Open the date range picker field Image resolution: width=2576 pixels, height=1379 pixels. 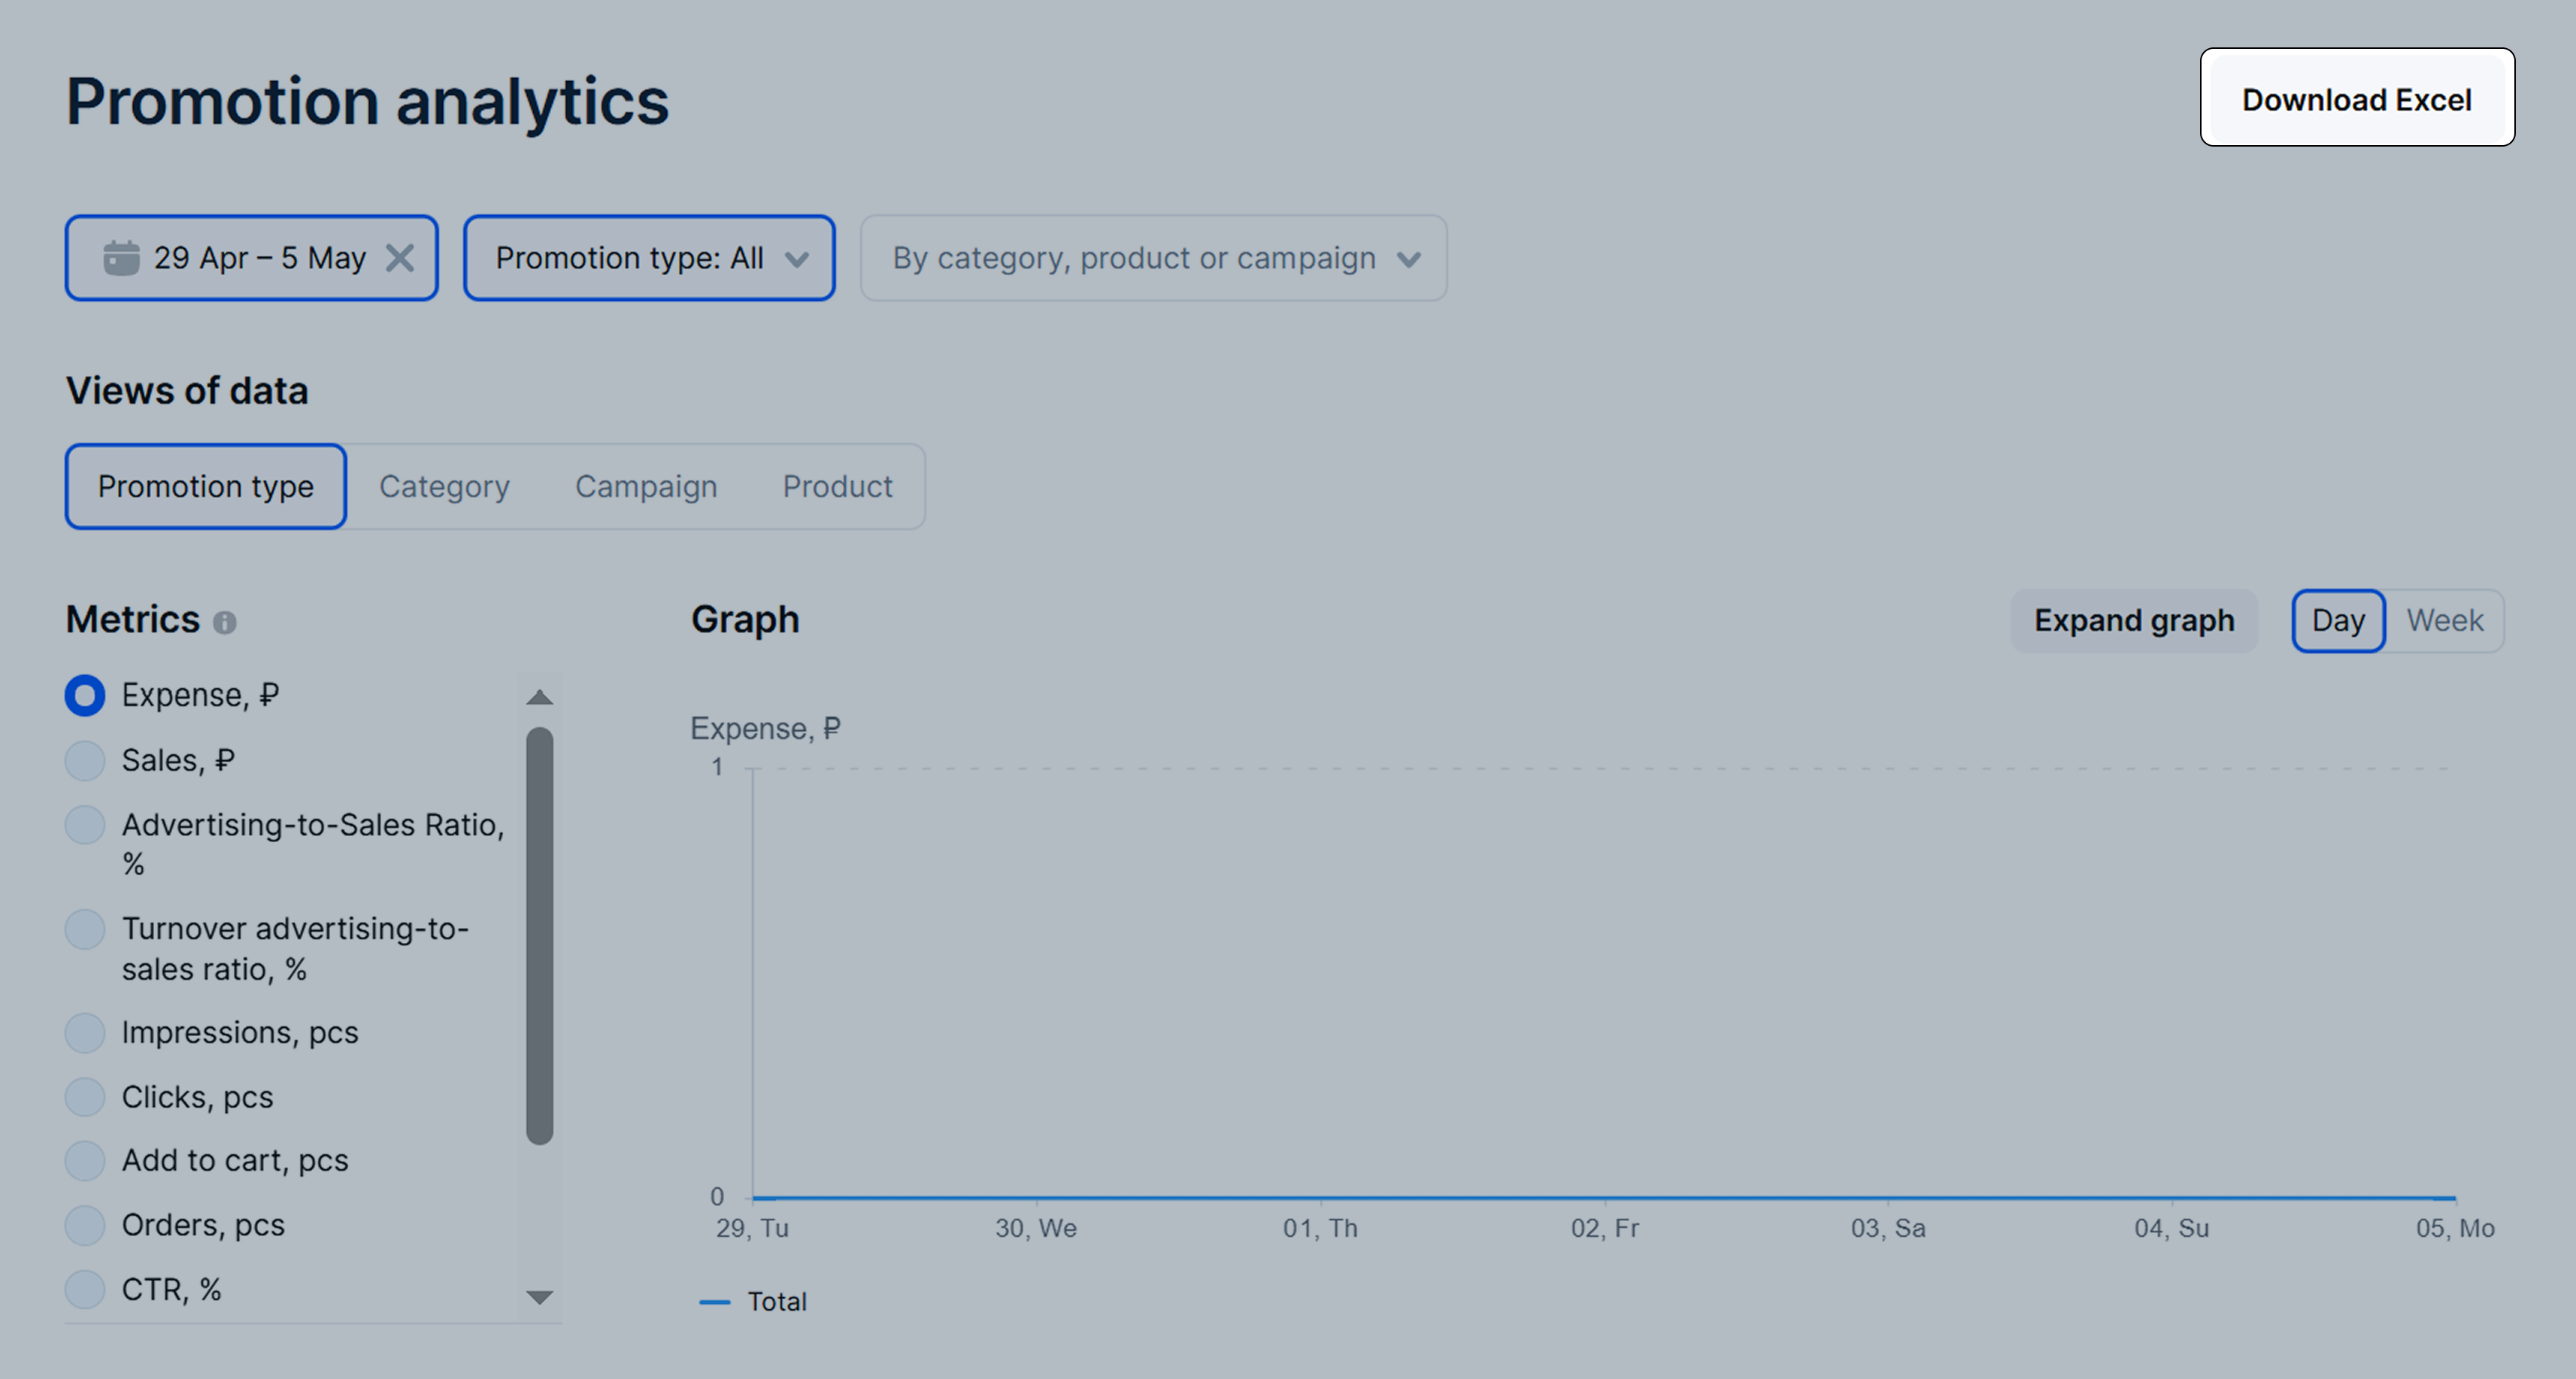252,258
